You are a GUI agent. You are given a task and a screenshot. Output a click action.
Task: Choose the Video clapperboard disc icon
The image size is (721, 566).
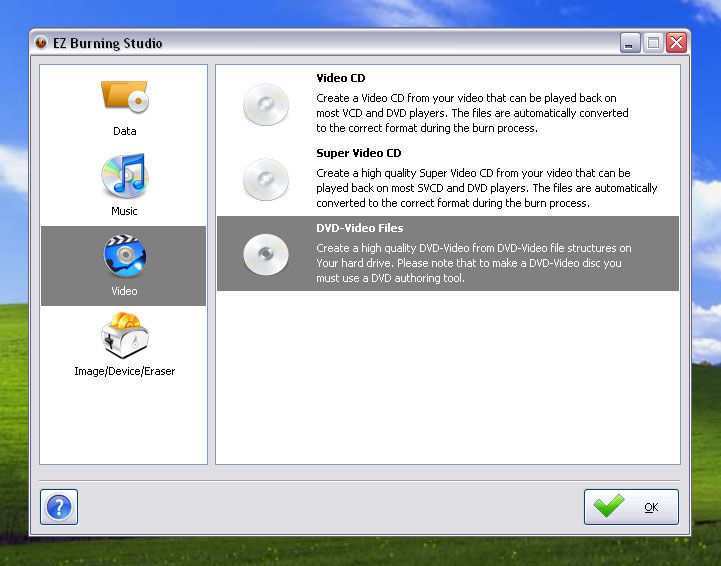(125, 256)
